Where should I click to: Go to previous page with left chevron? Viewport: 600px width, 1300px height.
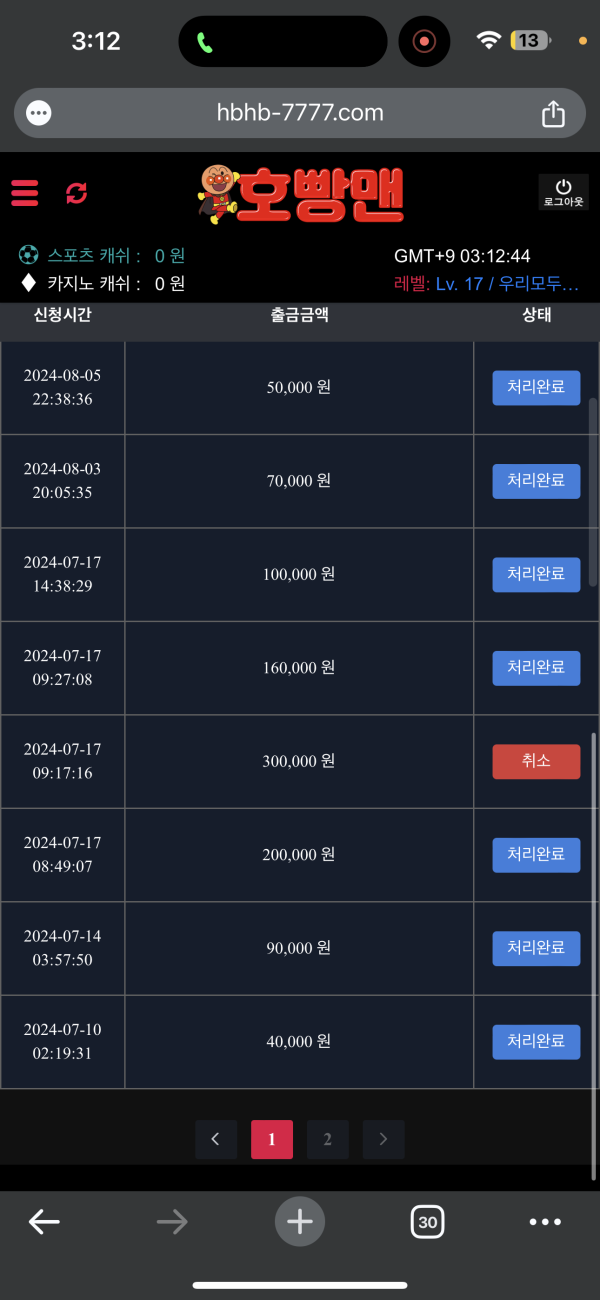[x=216, y=1139]
